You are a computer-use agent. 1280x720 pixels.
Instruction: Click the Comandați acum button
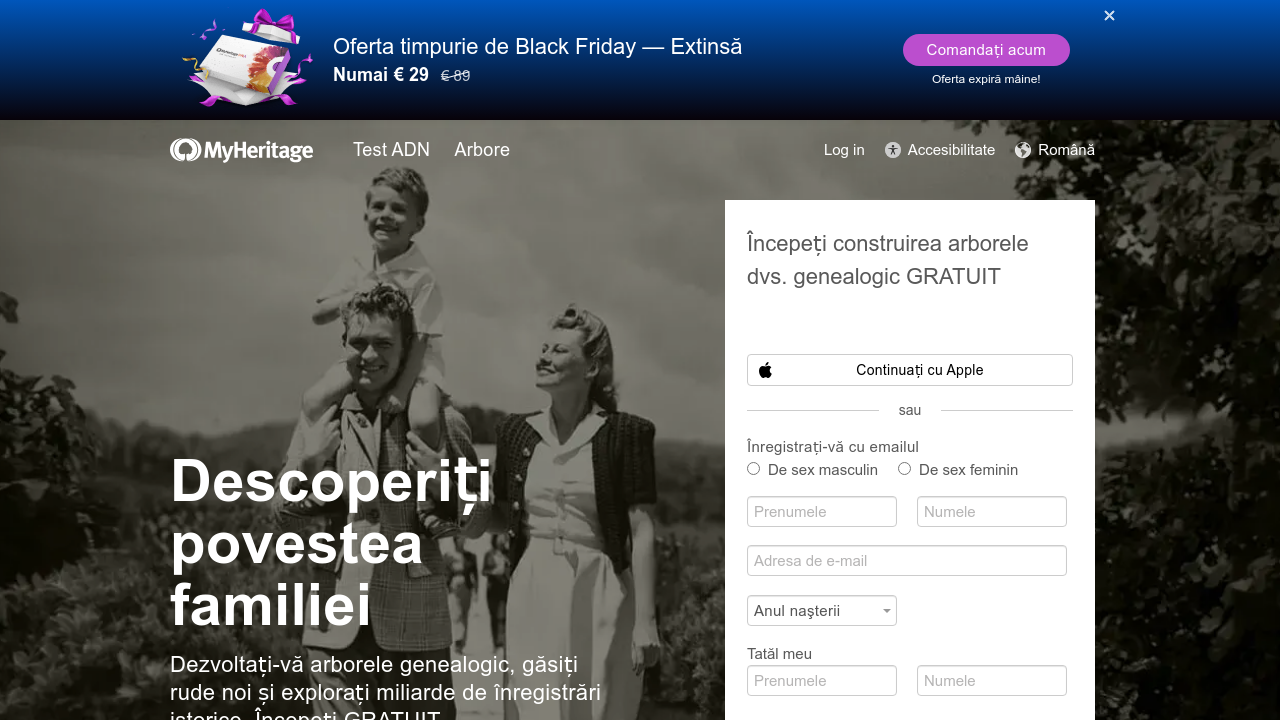pyautogui.click(x=986, y=50)
